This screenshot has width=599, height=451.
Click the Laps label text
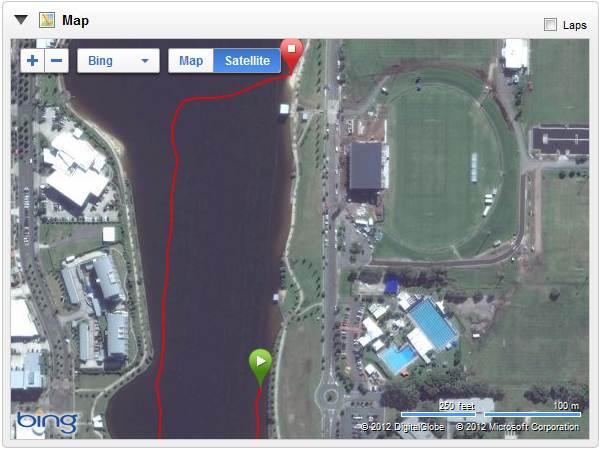575,25
